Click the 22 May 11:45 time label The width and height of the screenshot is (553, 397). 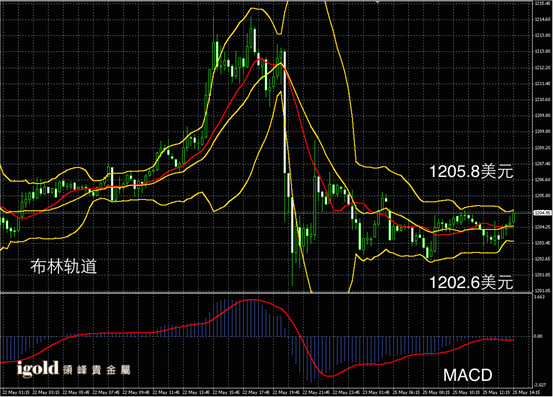167,392
